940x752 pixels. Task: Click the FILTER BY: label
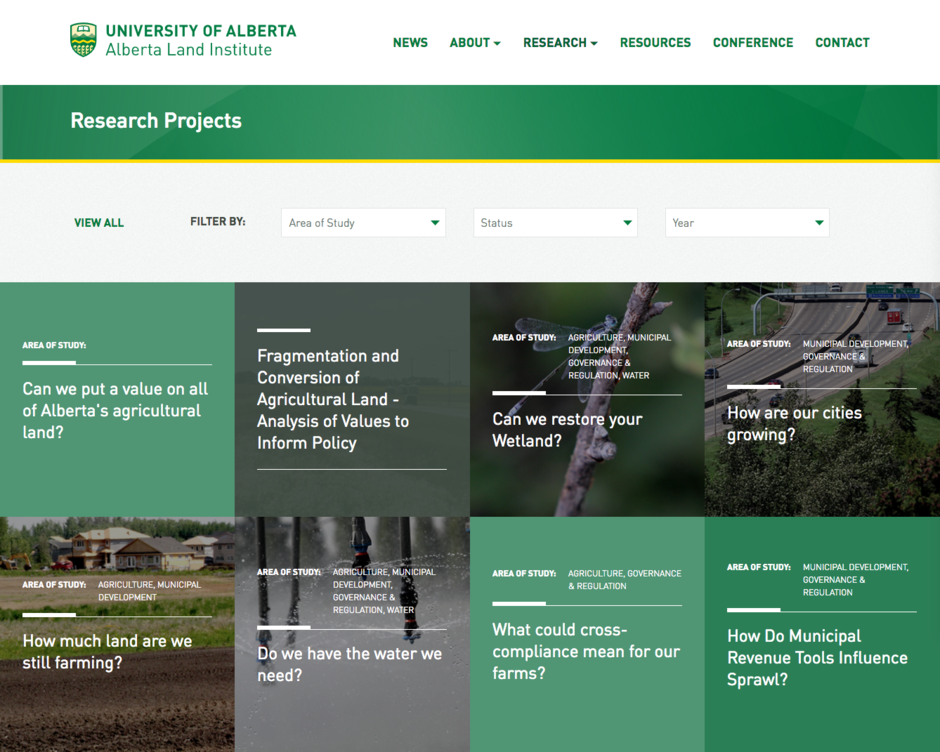218,222
